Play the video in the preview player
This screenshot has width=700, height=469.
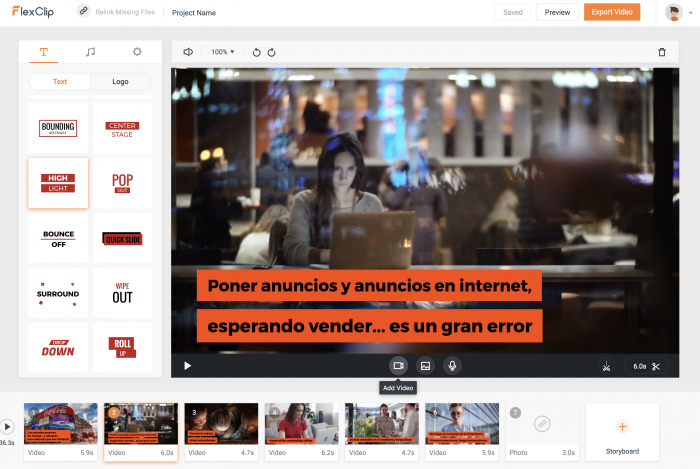(188, 366)
